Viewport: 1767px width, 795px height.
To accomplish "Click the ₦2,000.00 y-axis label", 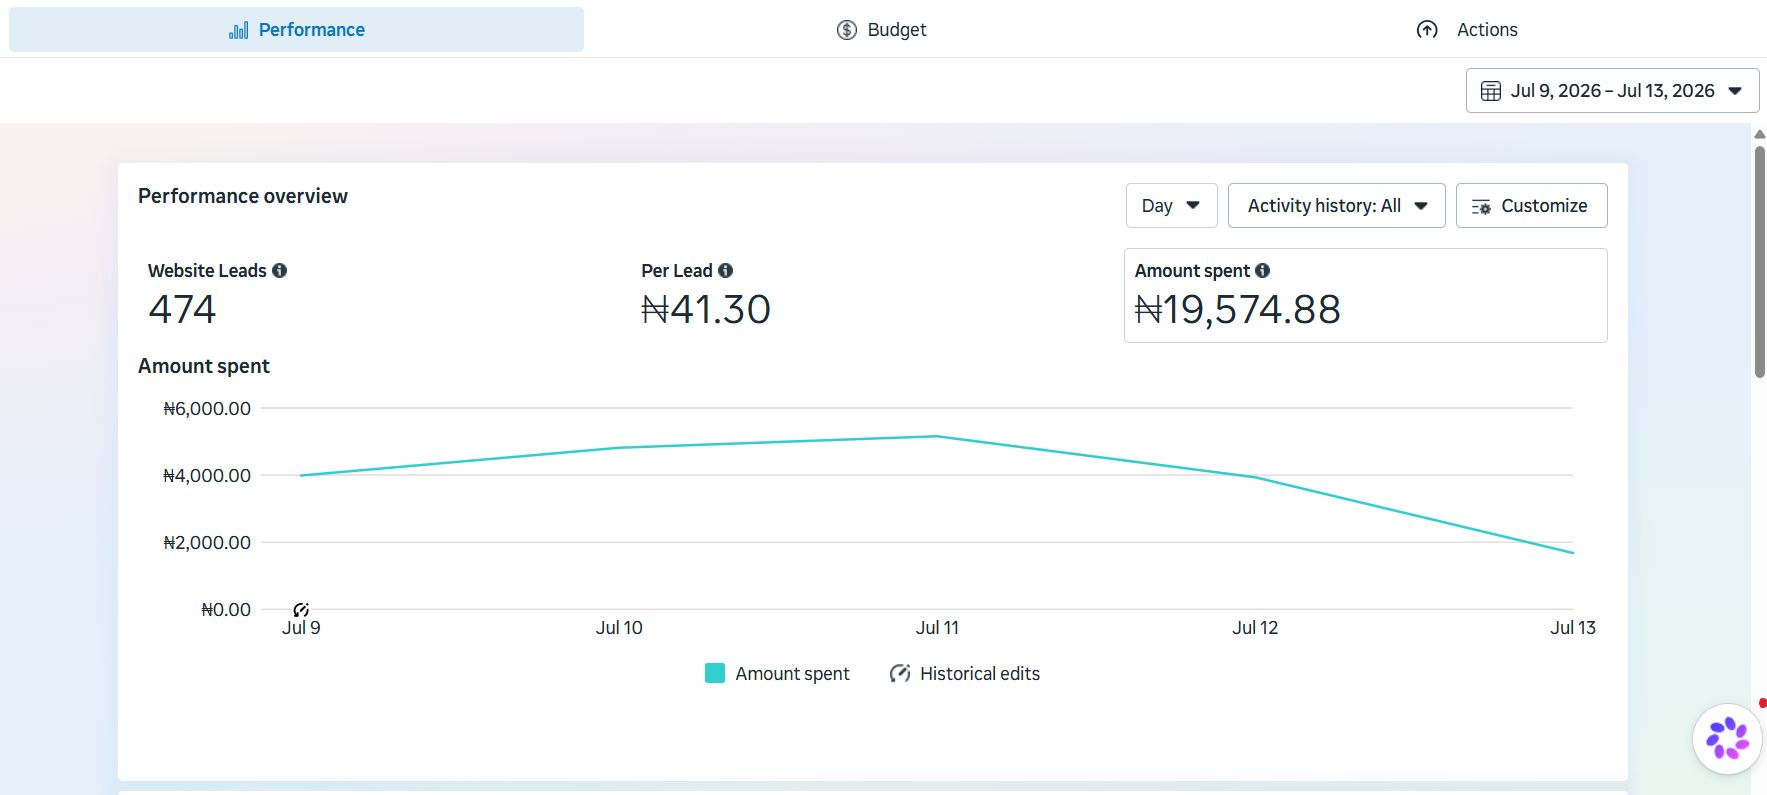I will (207, 542).
